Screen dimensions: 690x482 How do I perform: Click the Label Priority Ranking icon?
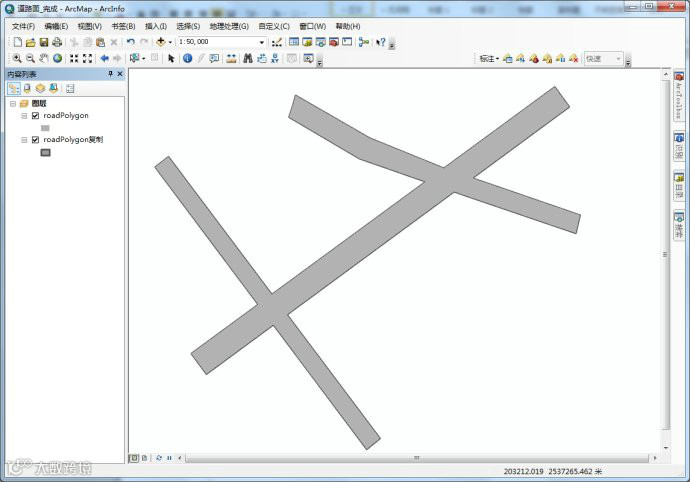tap(521, 58)
